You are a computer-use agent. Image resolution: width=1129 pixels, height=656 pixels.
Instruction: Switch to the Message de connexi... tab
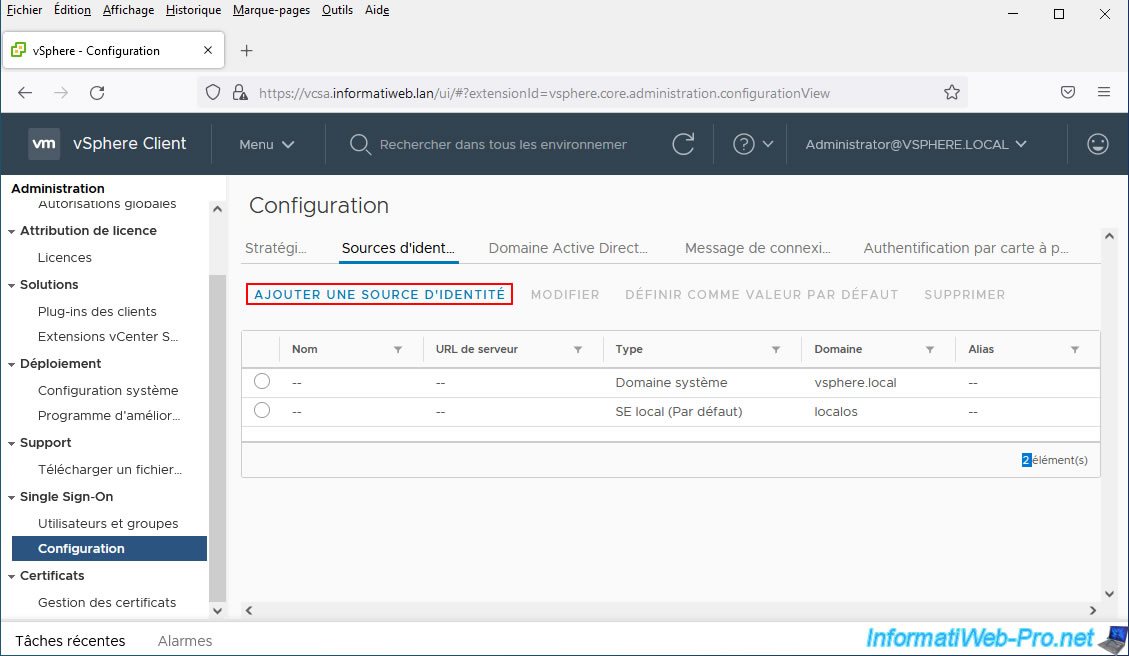point(757,248)
